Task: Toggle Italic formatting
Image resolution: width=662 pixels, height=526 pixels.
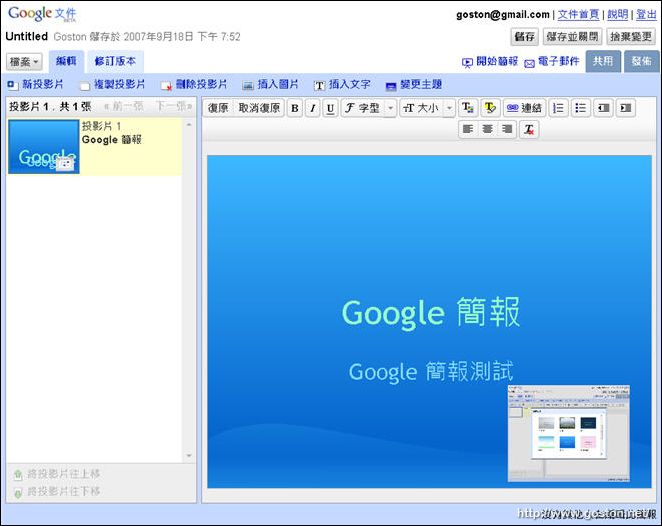Action: pyautogui.click(x=312, y=108)
